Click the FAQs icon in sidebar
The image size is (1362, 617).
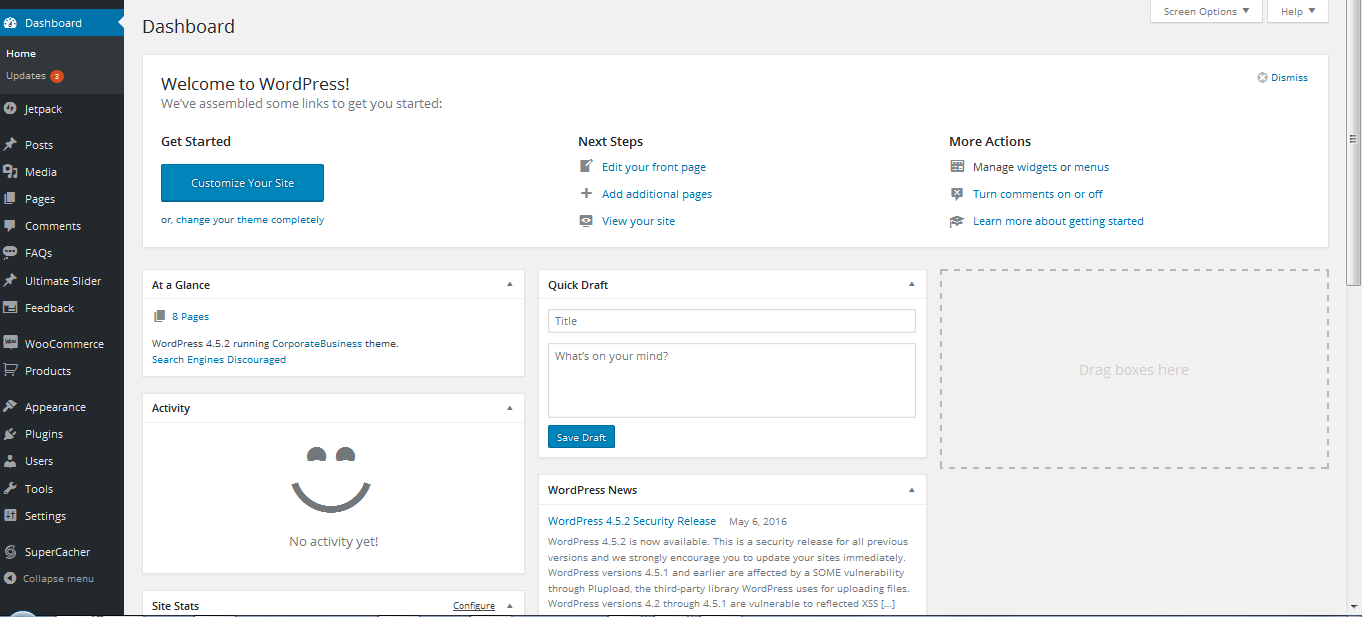pyautogui.click(x=10, y=253)
